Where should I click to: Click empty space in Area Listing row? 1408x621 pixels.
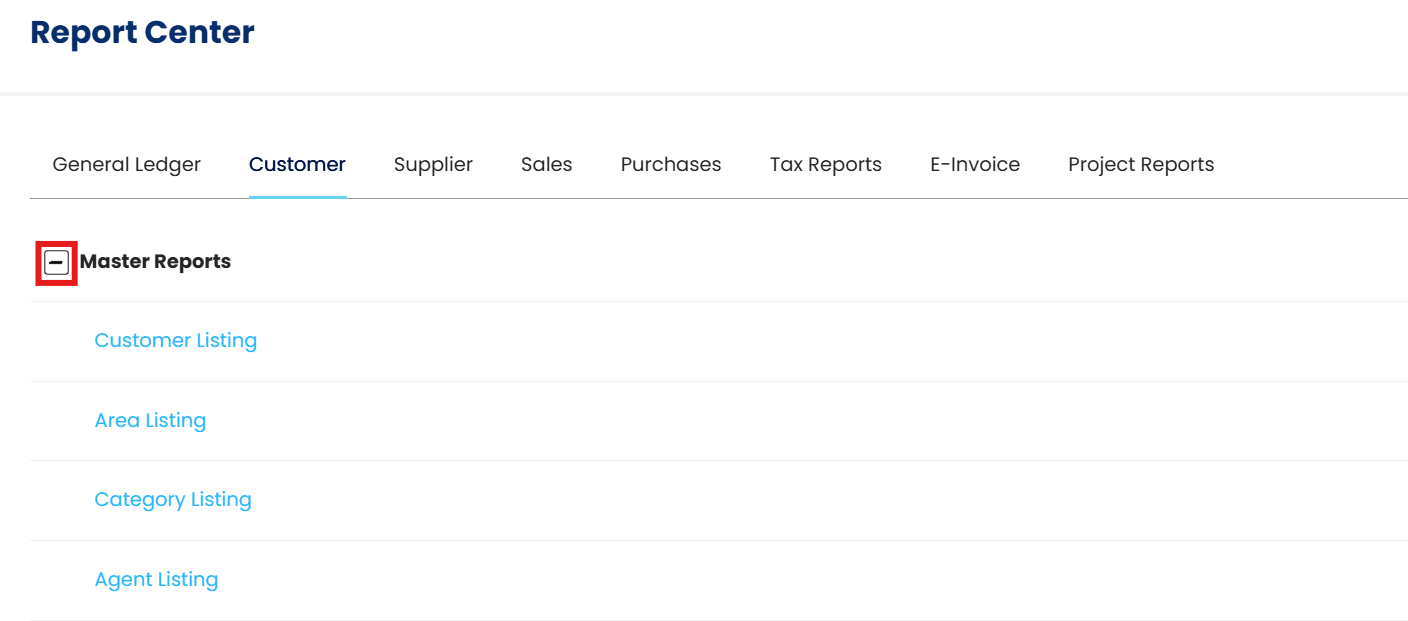[x=800, y=421]
